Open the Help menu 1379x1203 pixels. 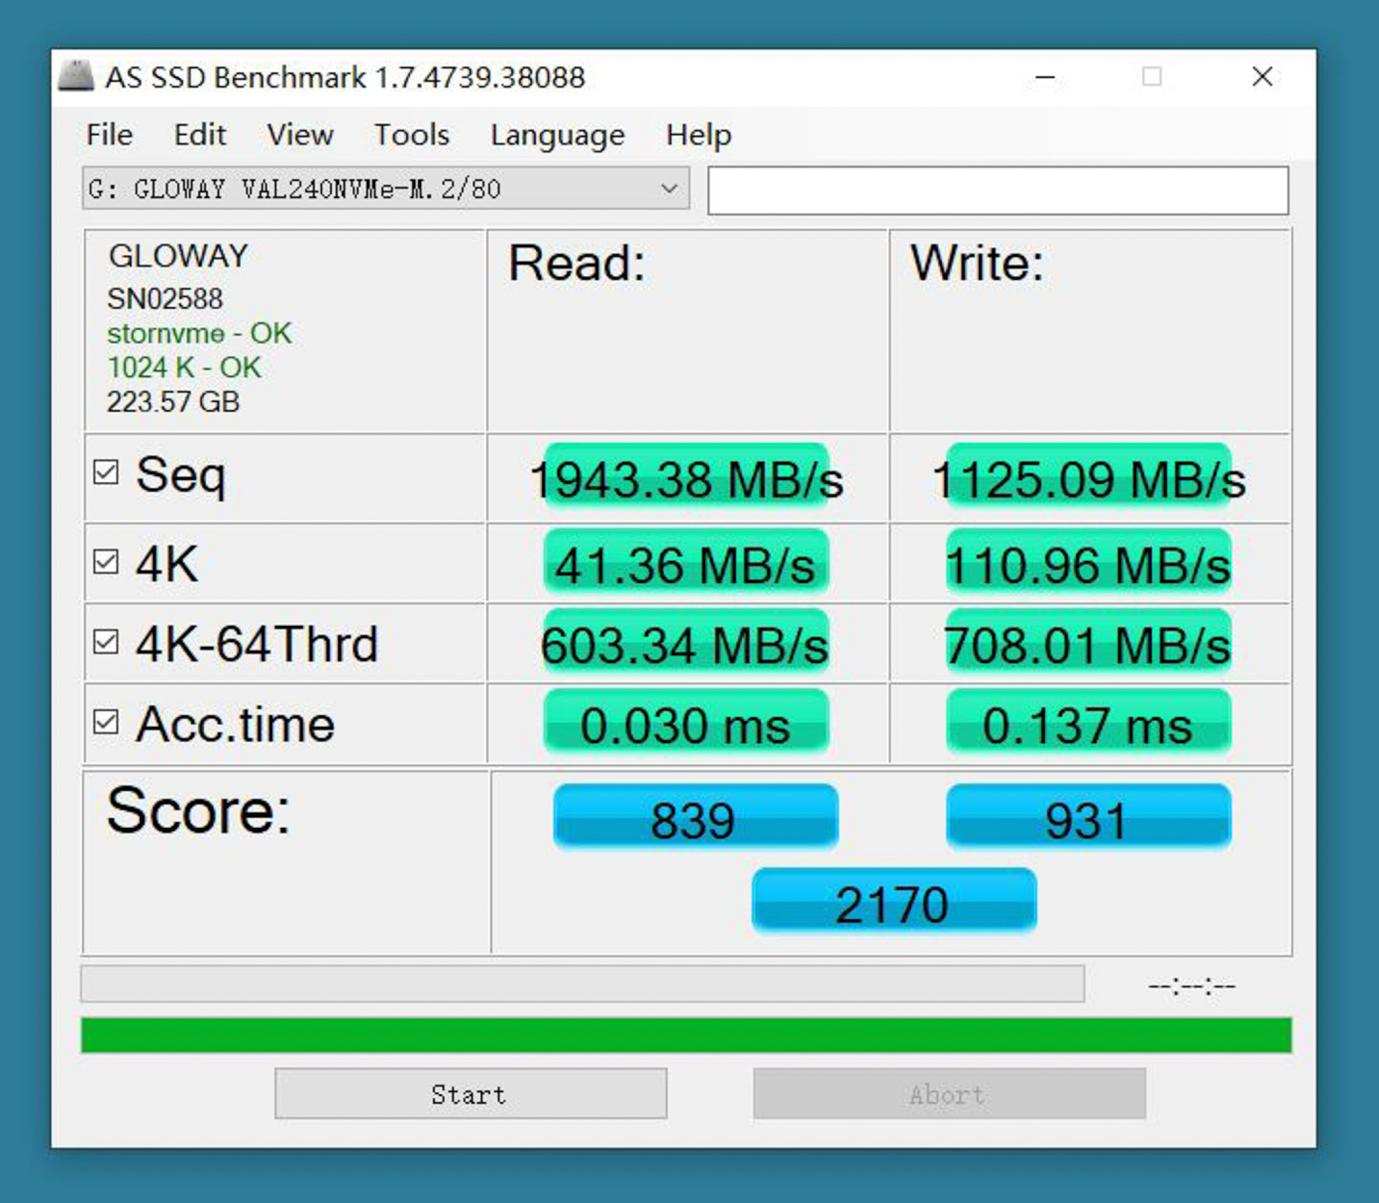698,134
